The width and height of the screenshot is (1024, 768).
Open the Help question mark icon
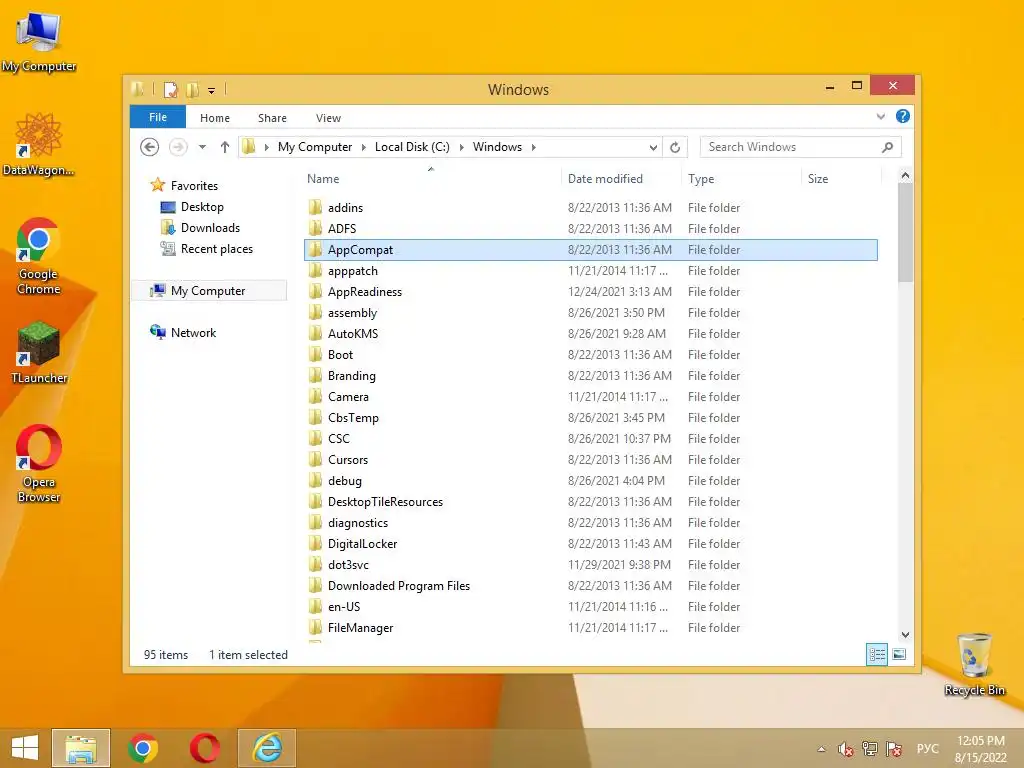[x=903, y=116]
